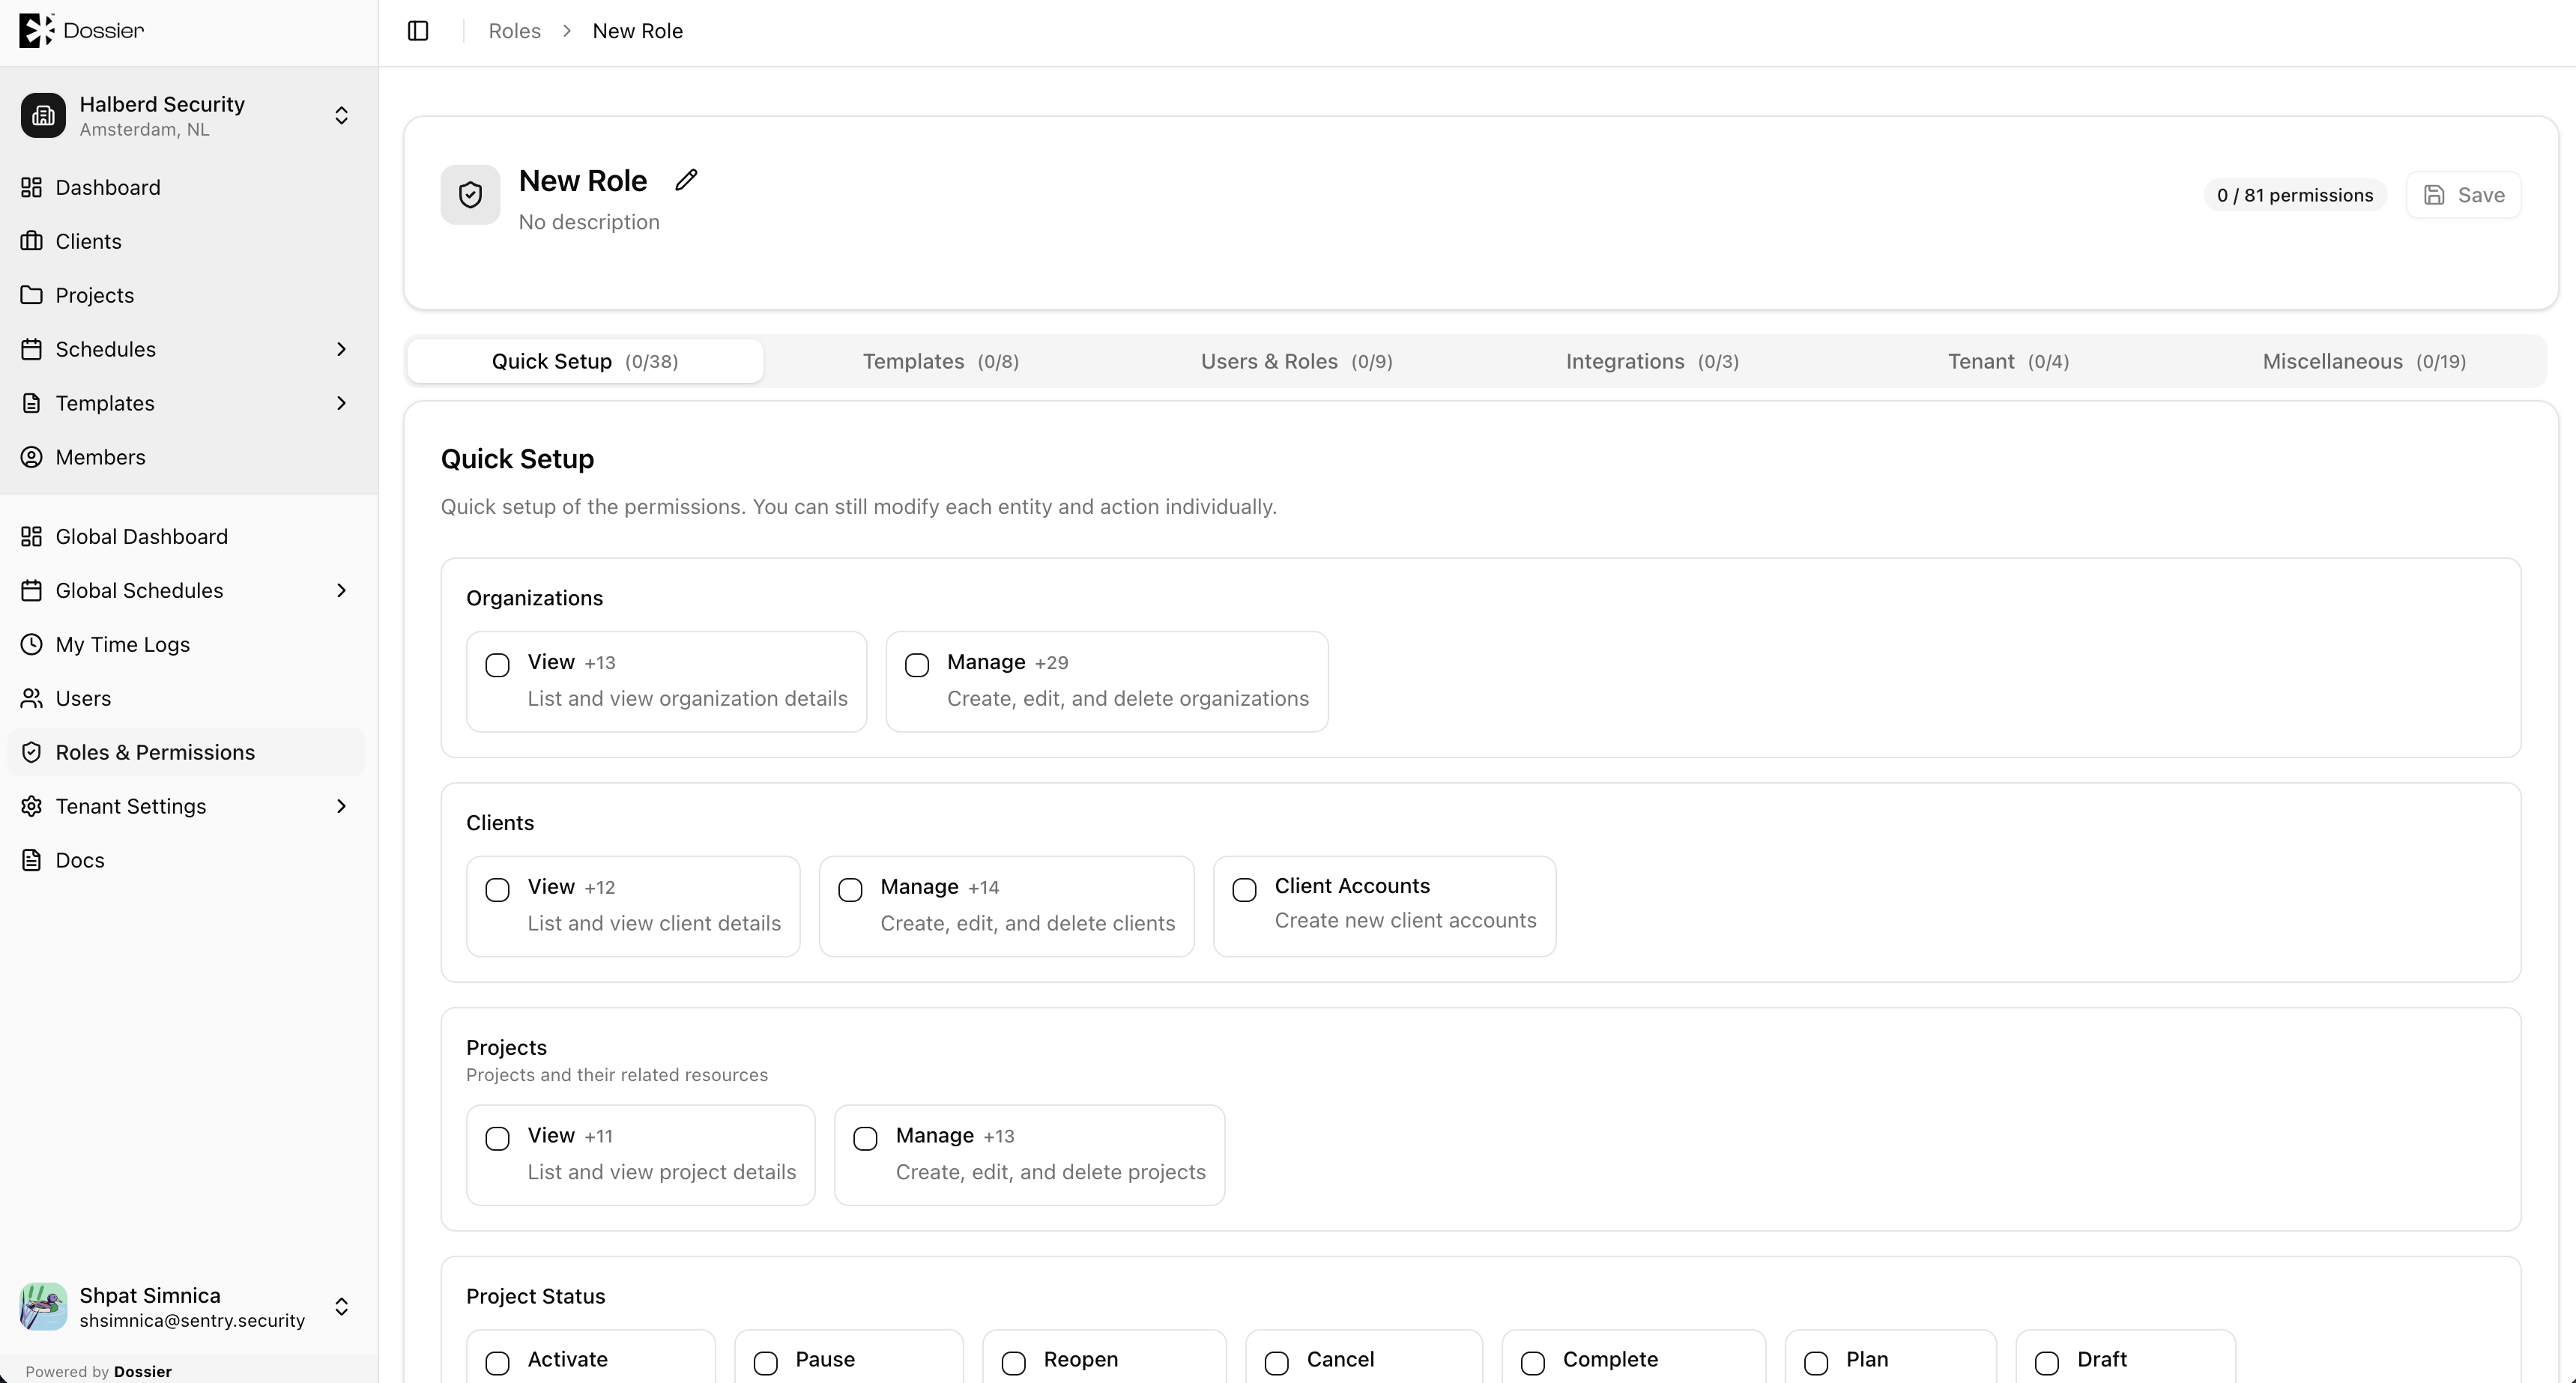This screenshot has width=2576, height=1383.
Task: Click the Users people icon
Action: point(32,698)
